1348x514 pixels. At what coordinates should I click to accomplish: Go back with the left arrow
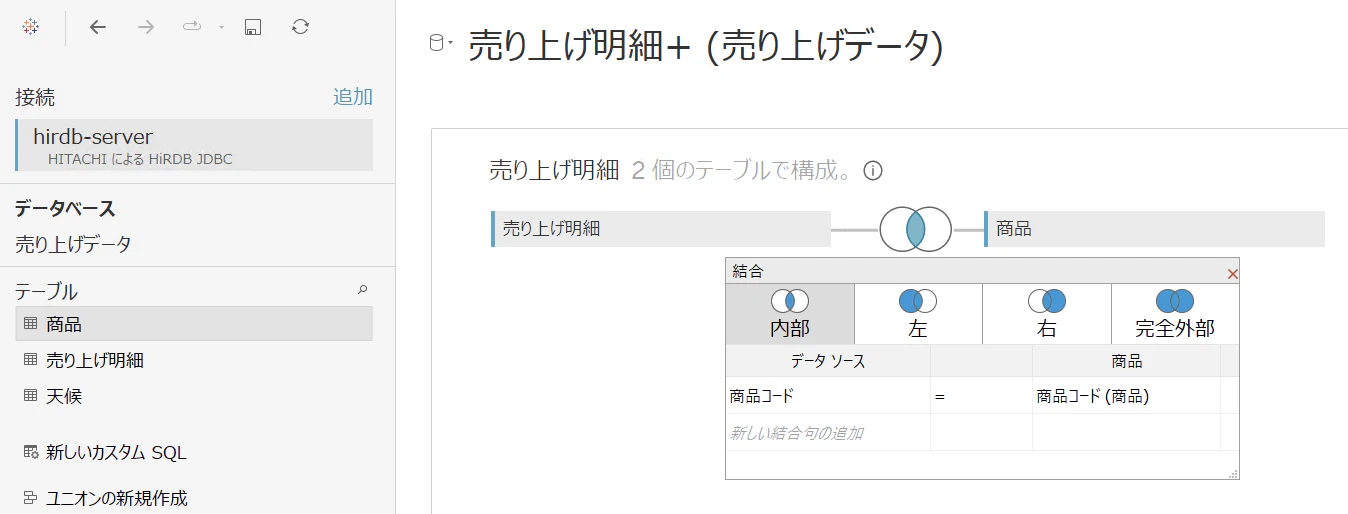tap(97, 27)
